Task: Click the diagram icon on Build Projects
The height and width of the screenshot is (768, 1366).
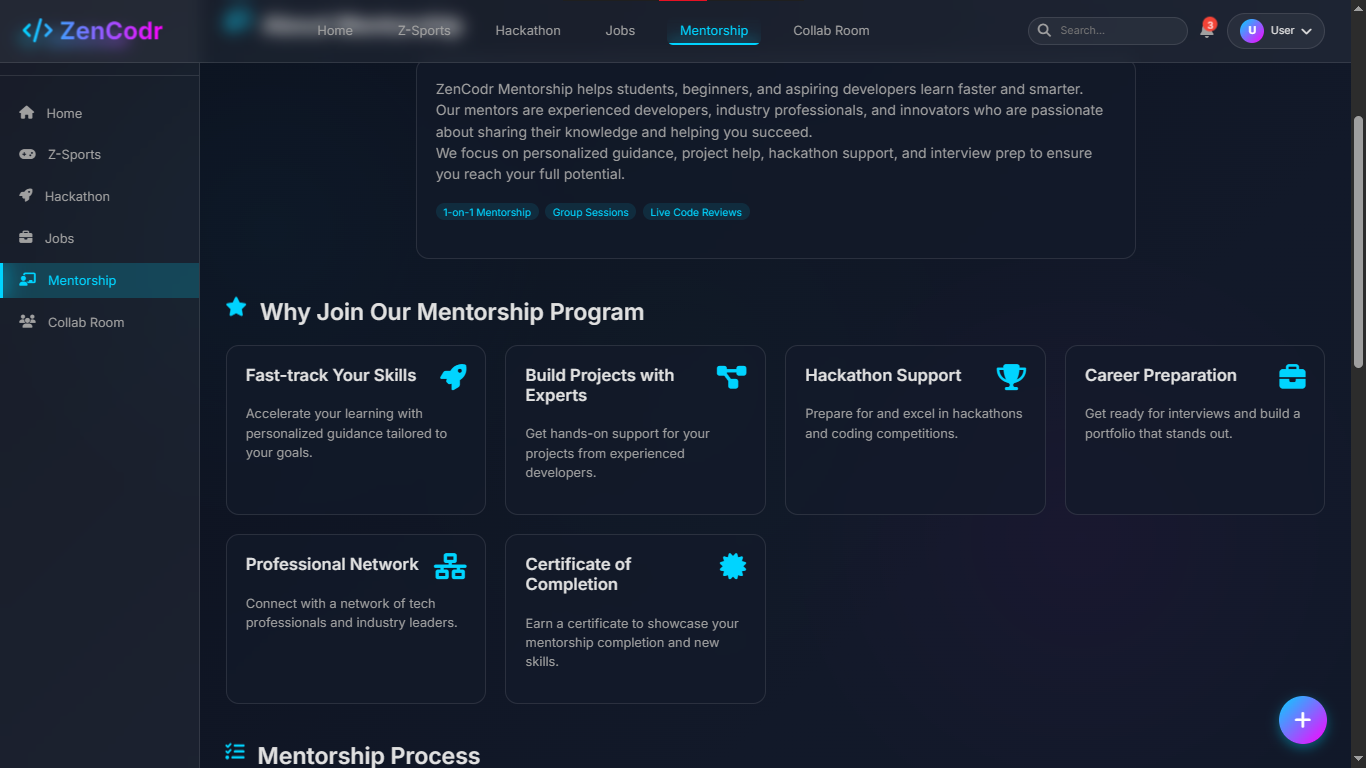Action: pyautogui.click(x=731, y=377)
